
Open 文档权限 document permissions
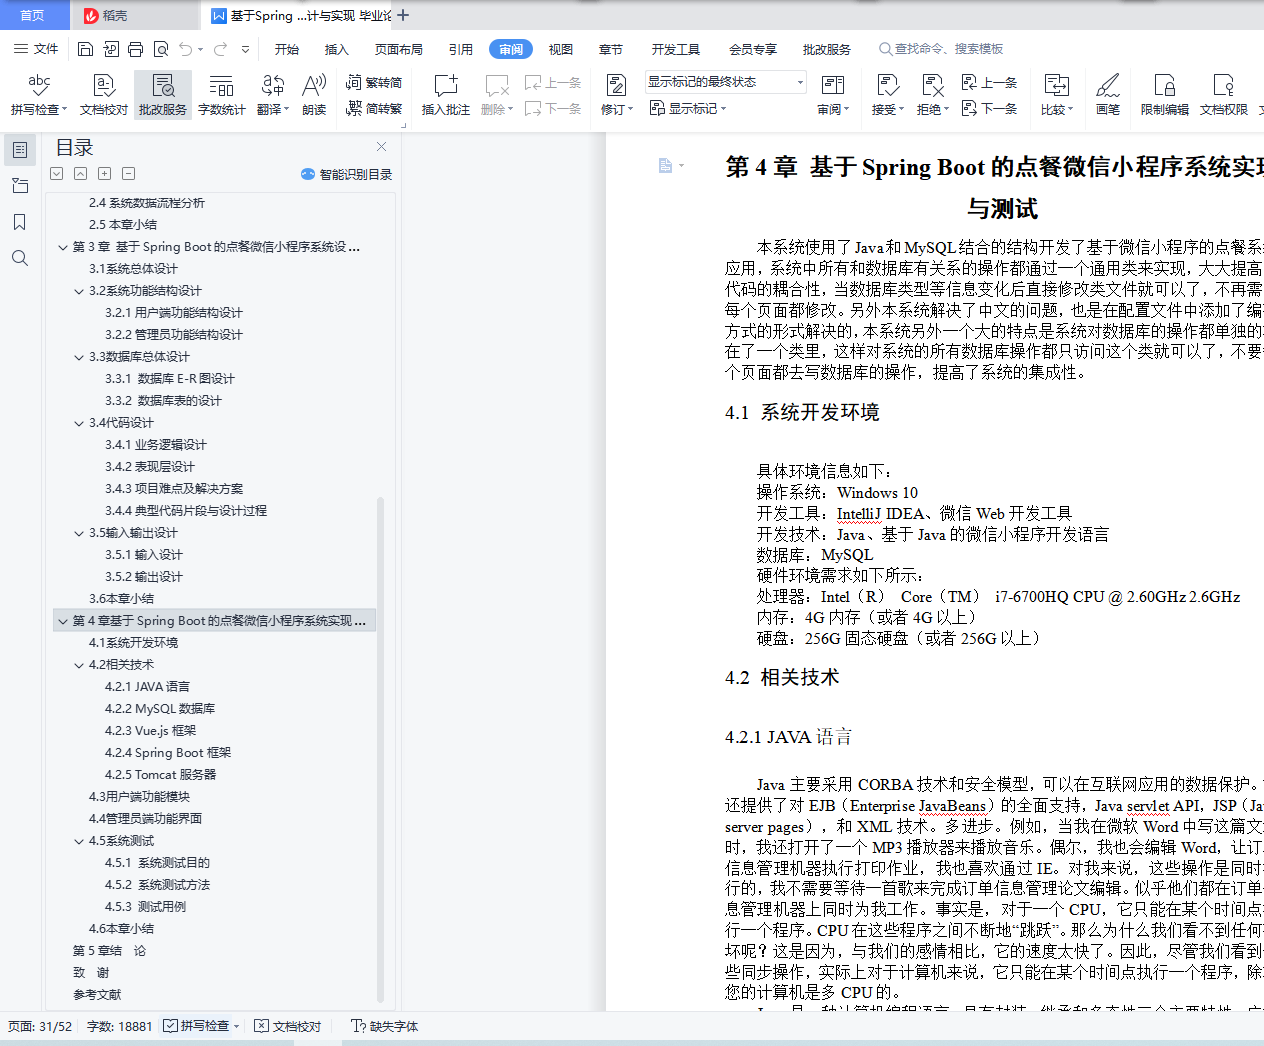(x=1224, y=95)
